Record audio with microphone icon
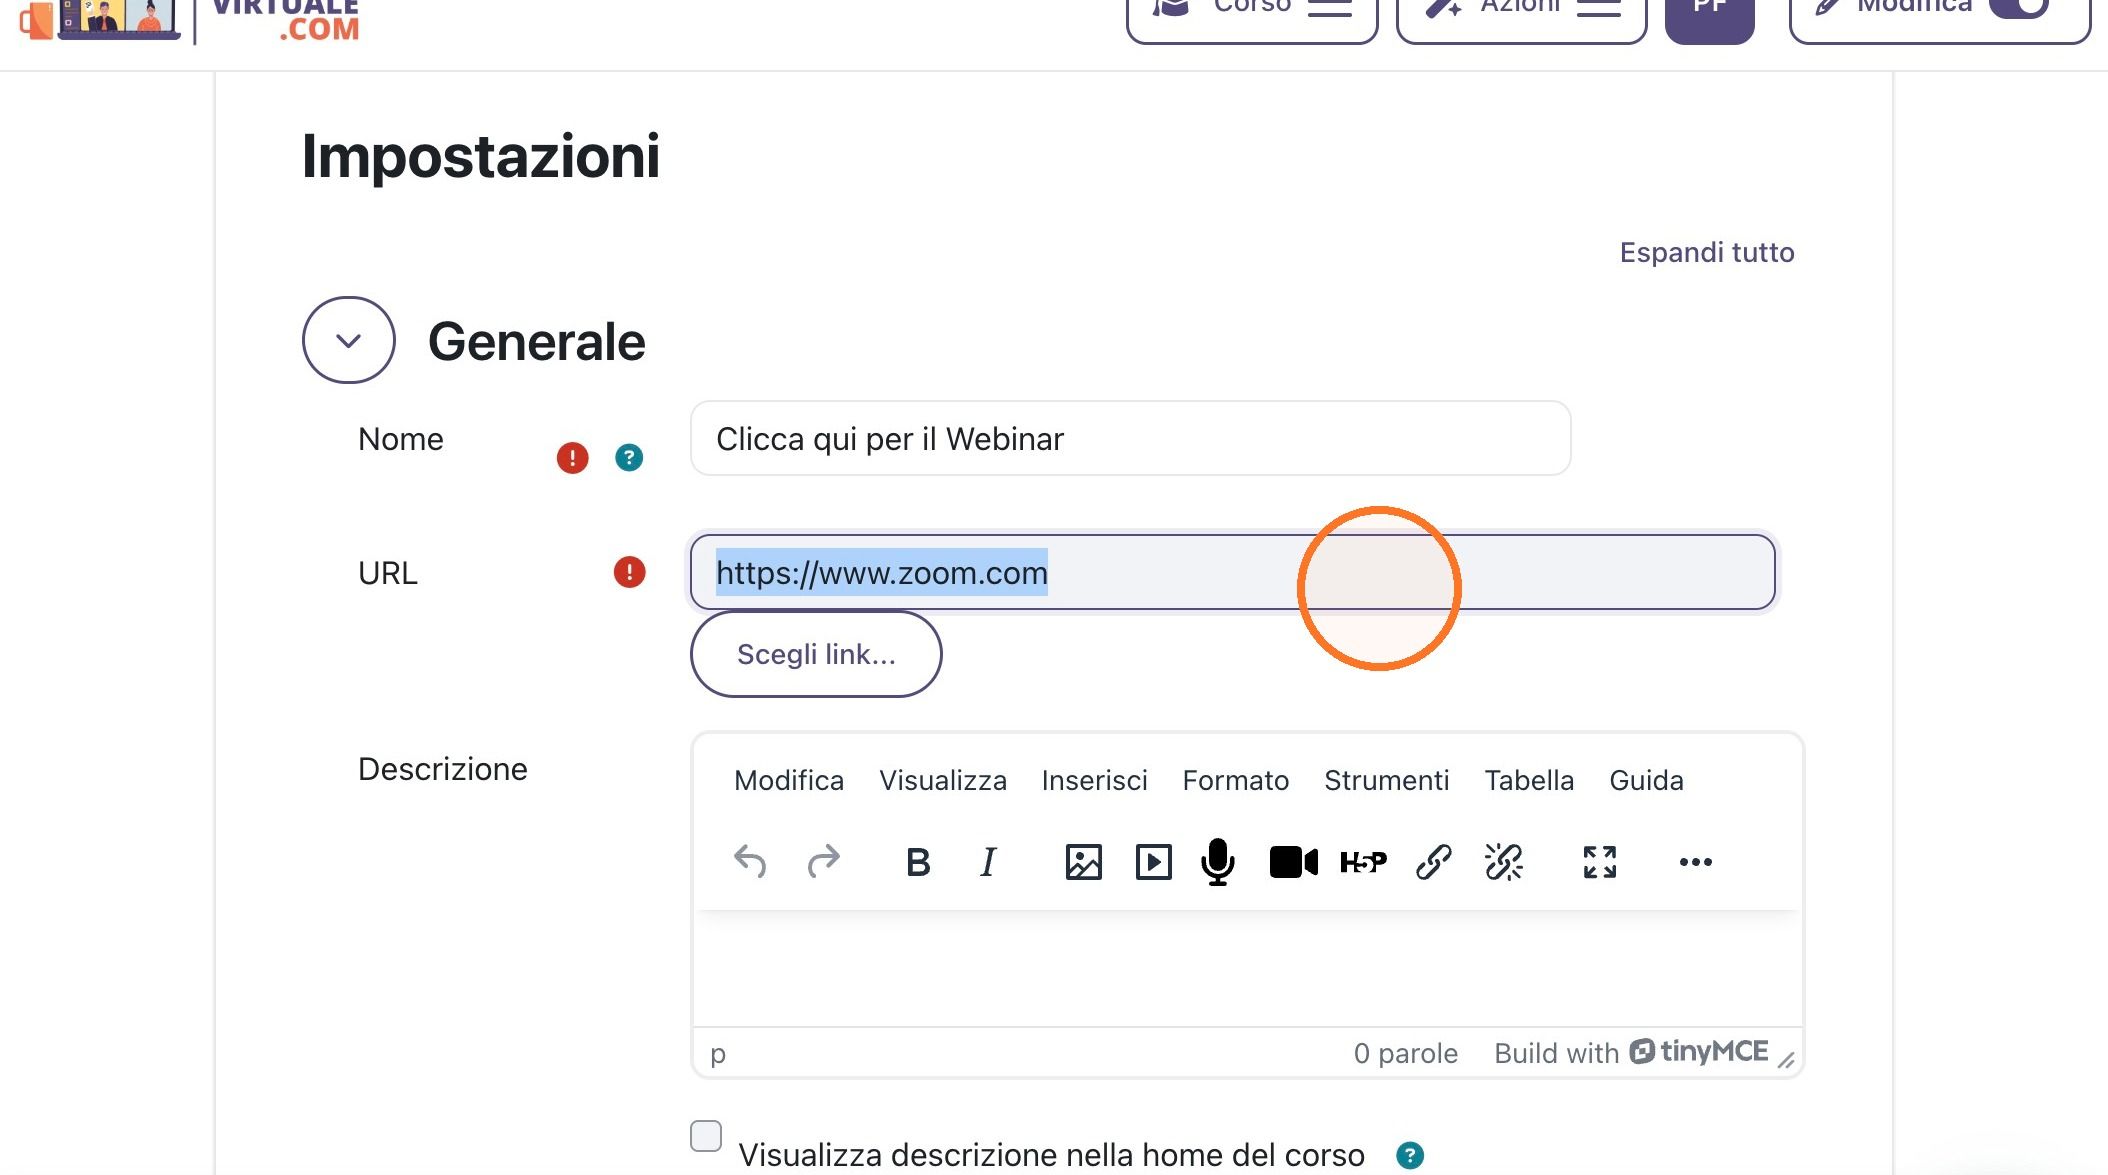Image resolution: width=2108 pixels, height=1175 pixels. point(1217,862)
